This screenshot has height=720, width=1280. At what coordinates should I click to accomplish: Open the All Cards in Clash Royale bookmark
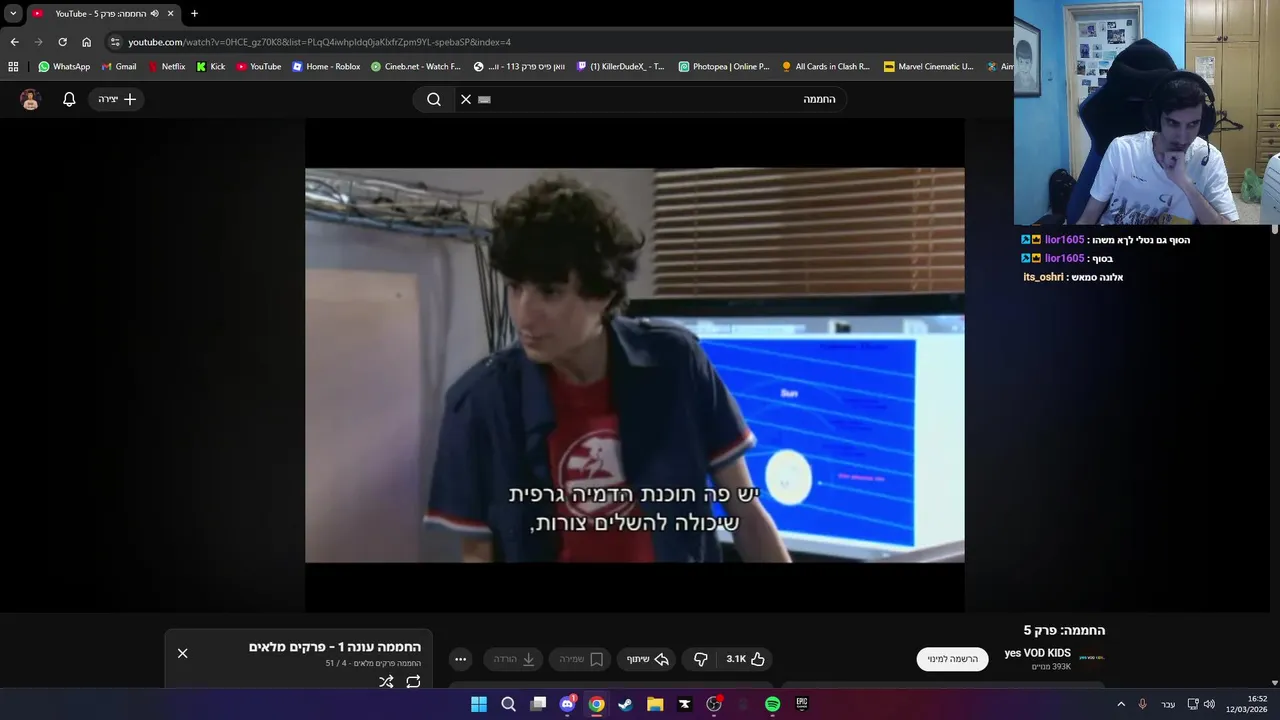pos(826,67)
